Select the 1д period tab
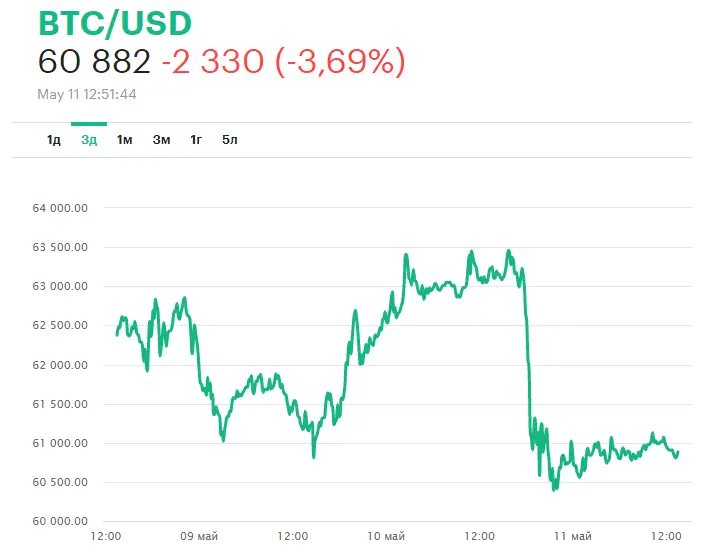This screenshot has width=712, height=557. point(54,140)
